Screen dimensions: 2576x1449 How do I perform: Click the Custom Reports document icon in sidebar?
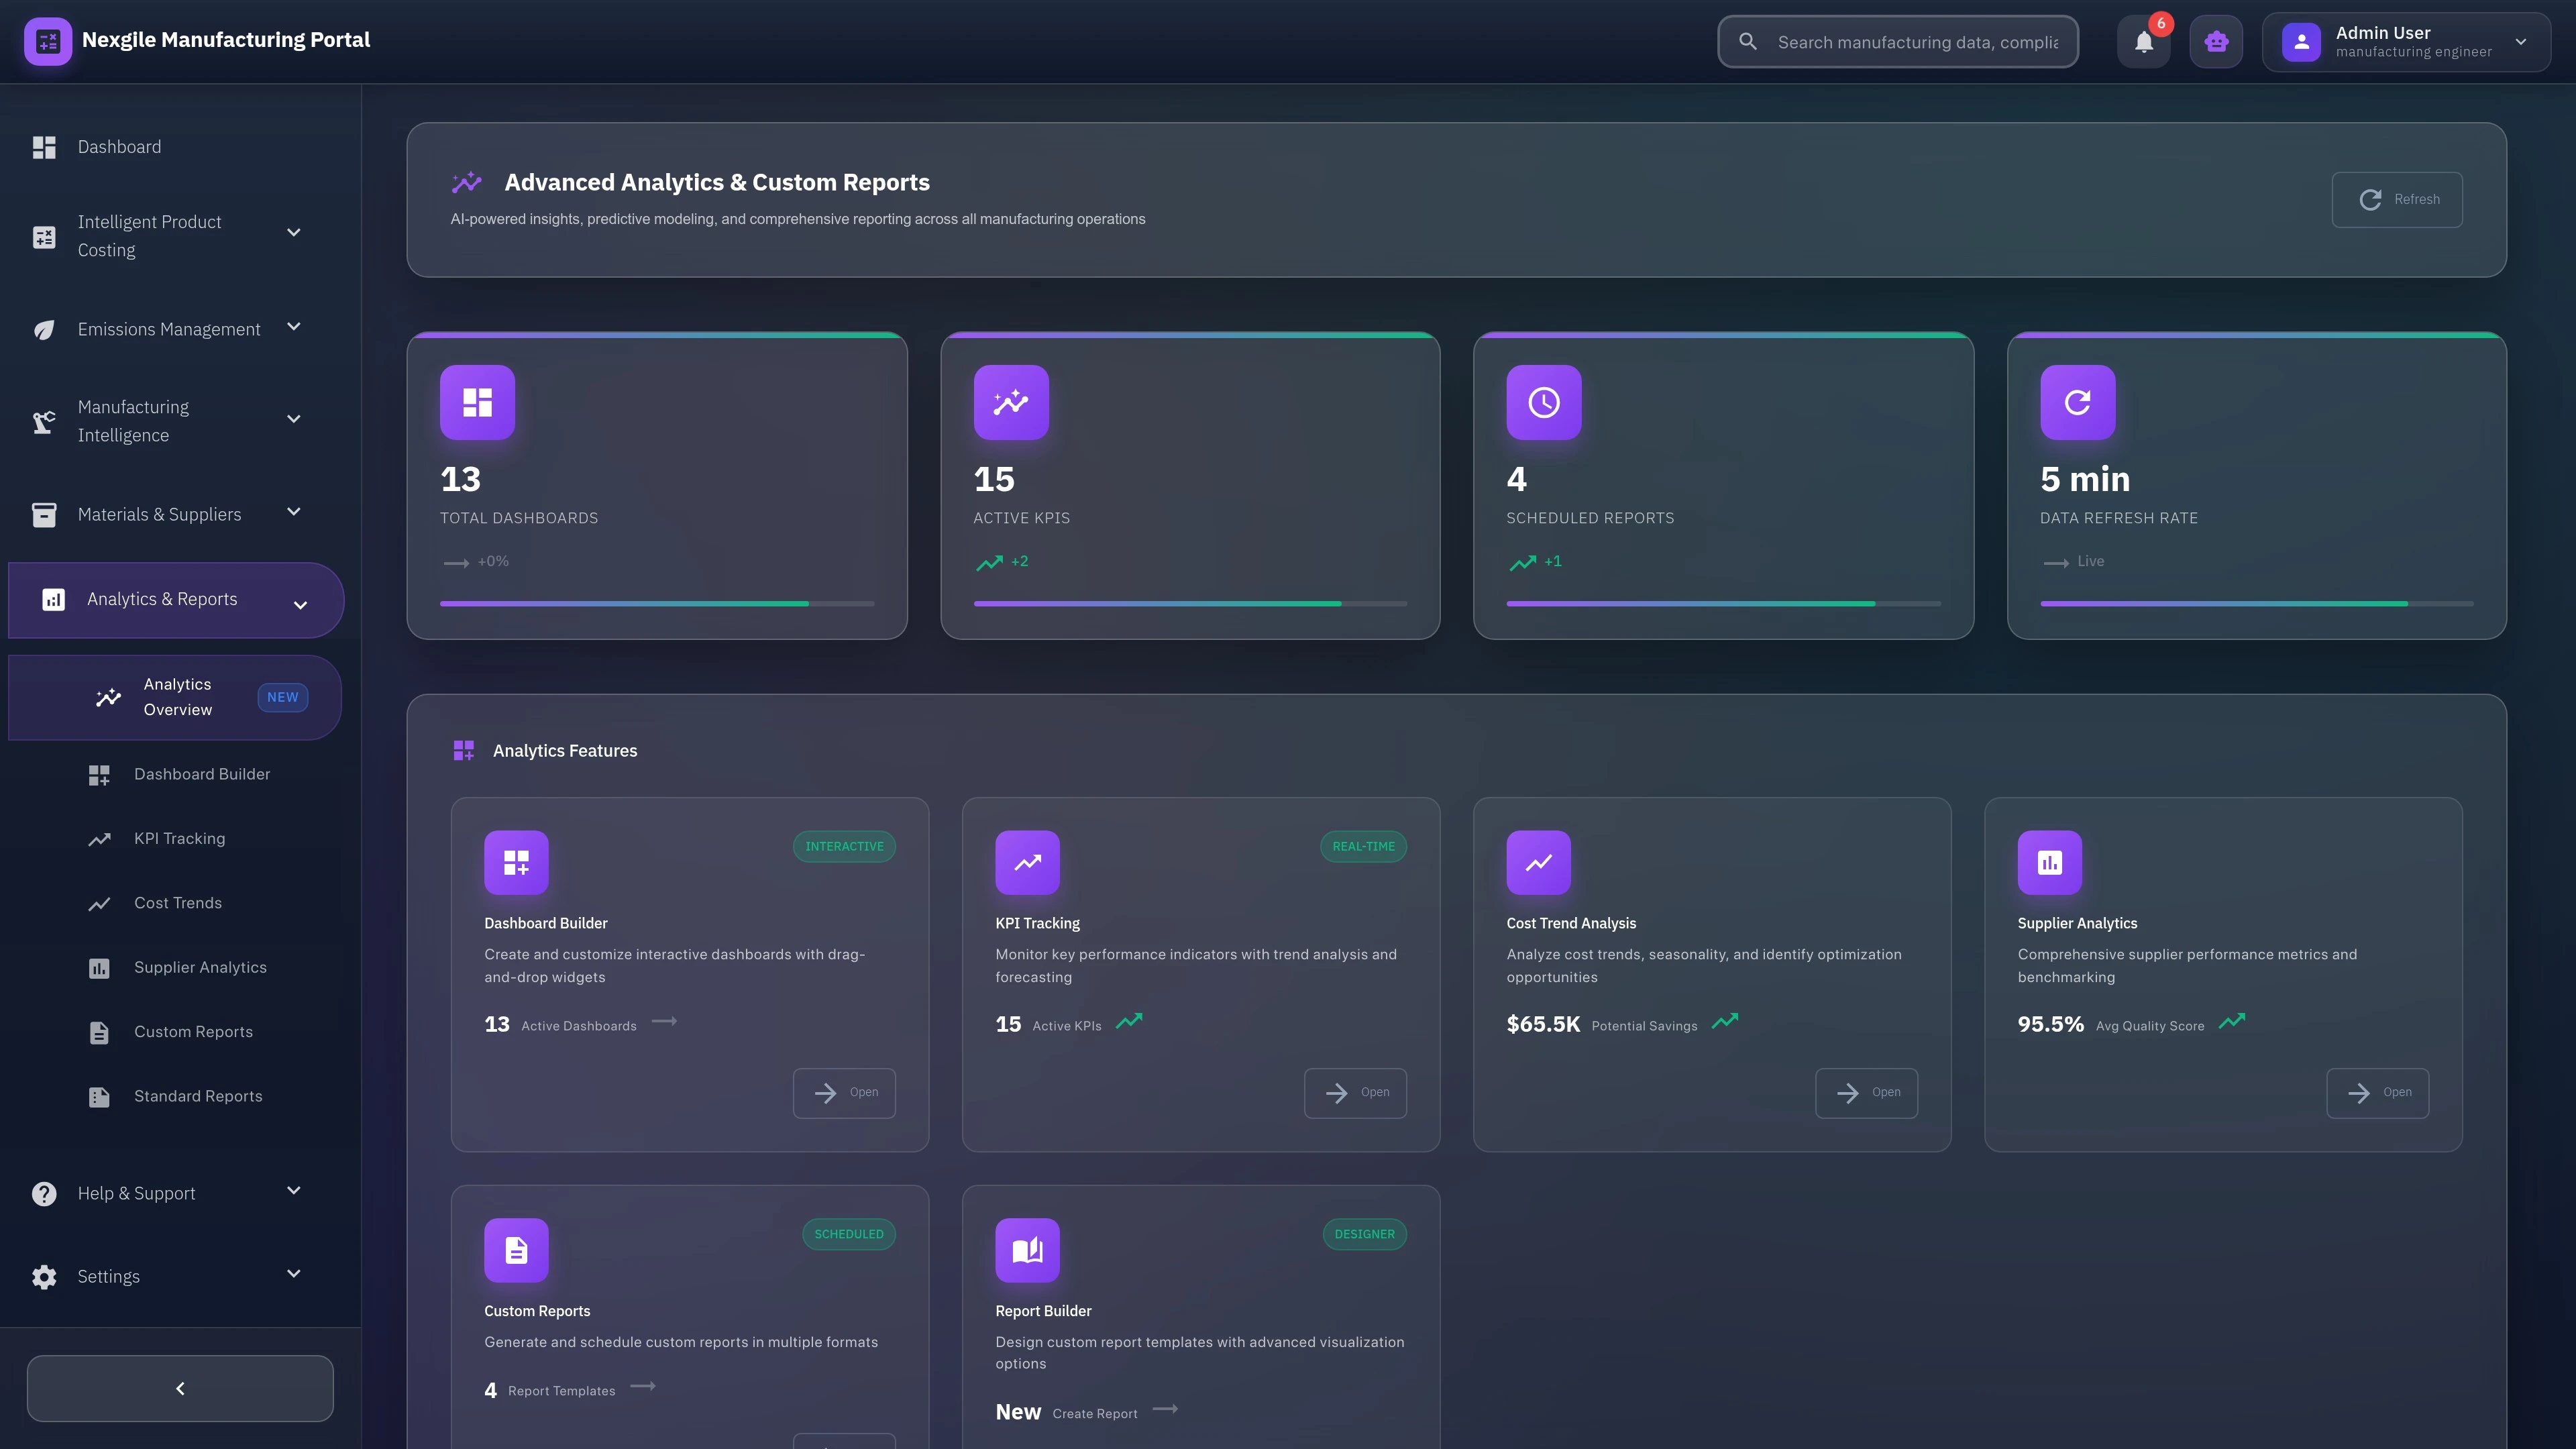(99, 1032)
